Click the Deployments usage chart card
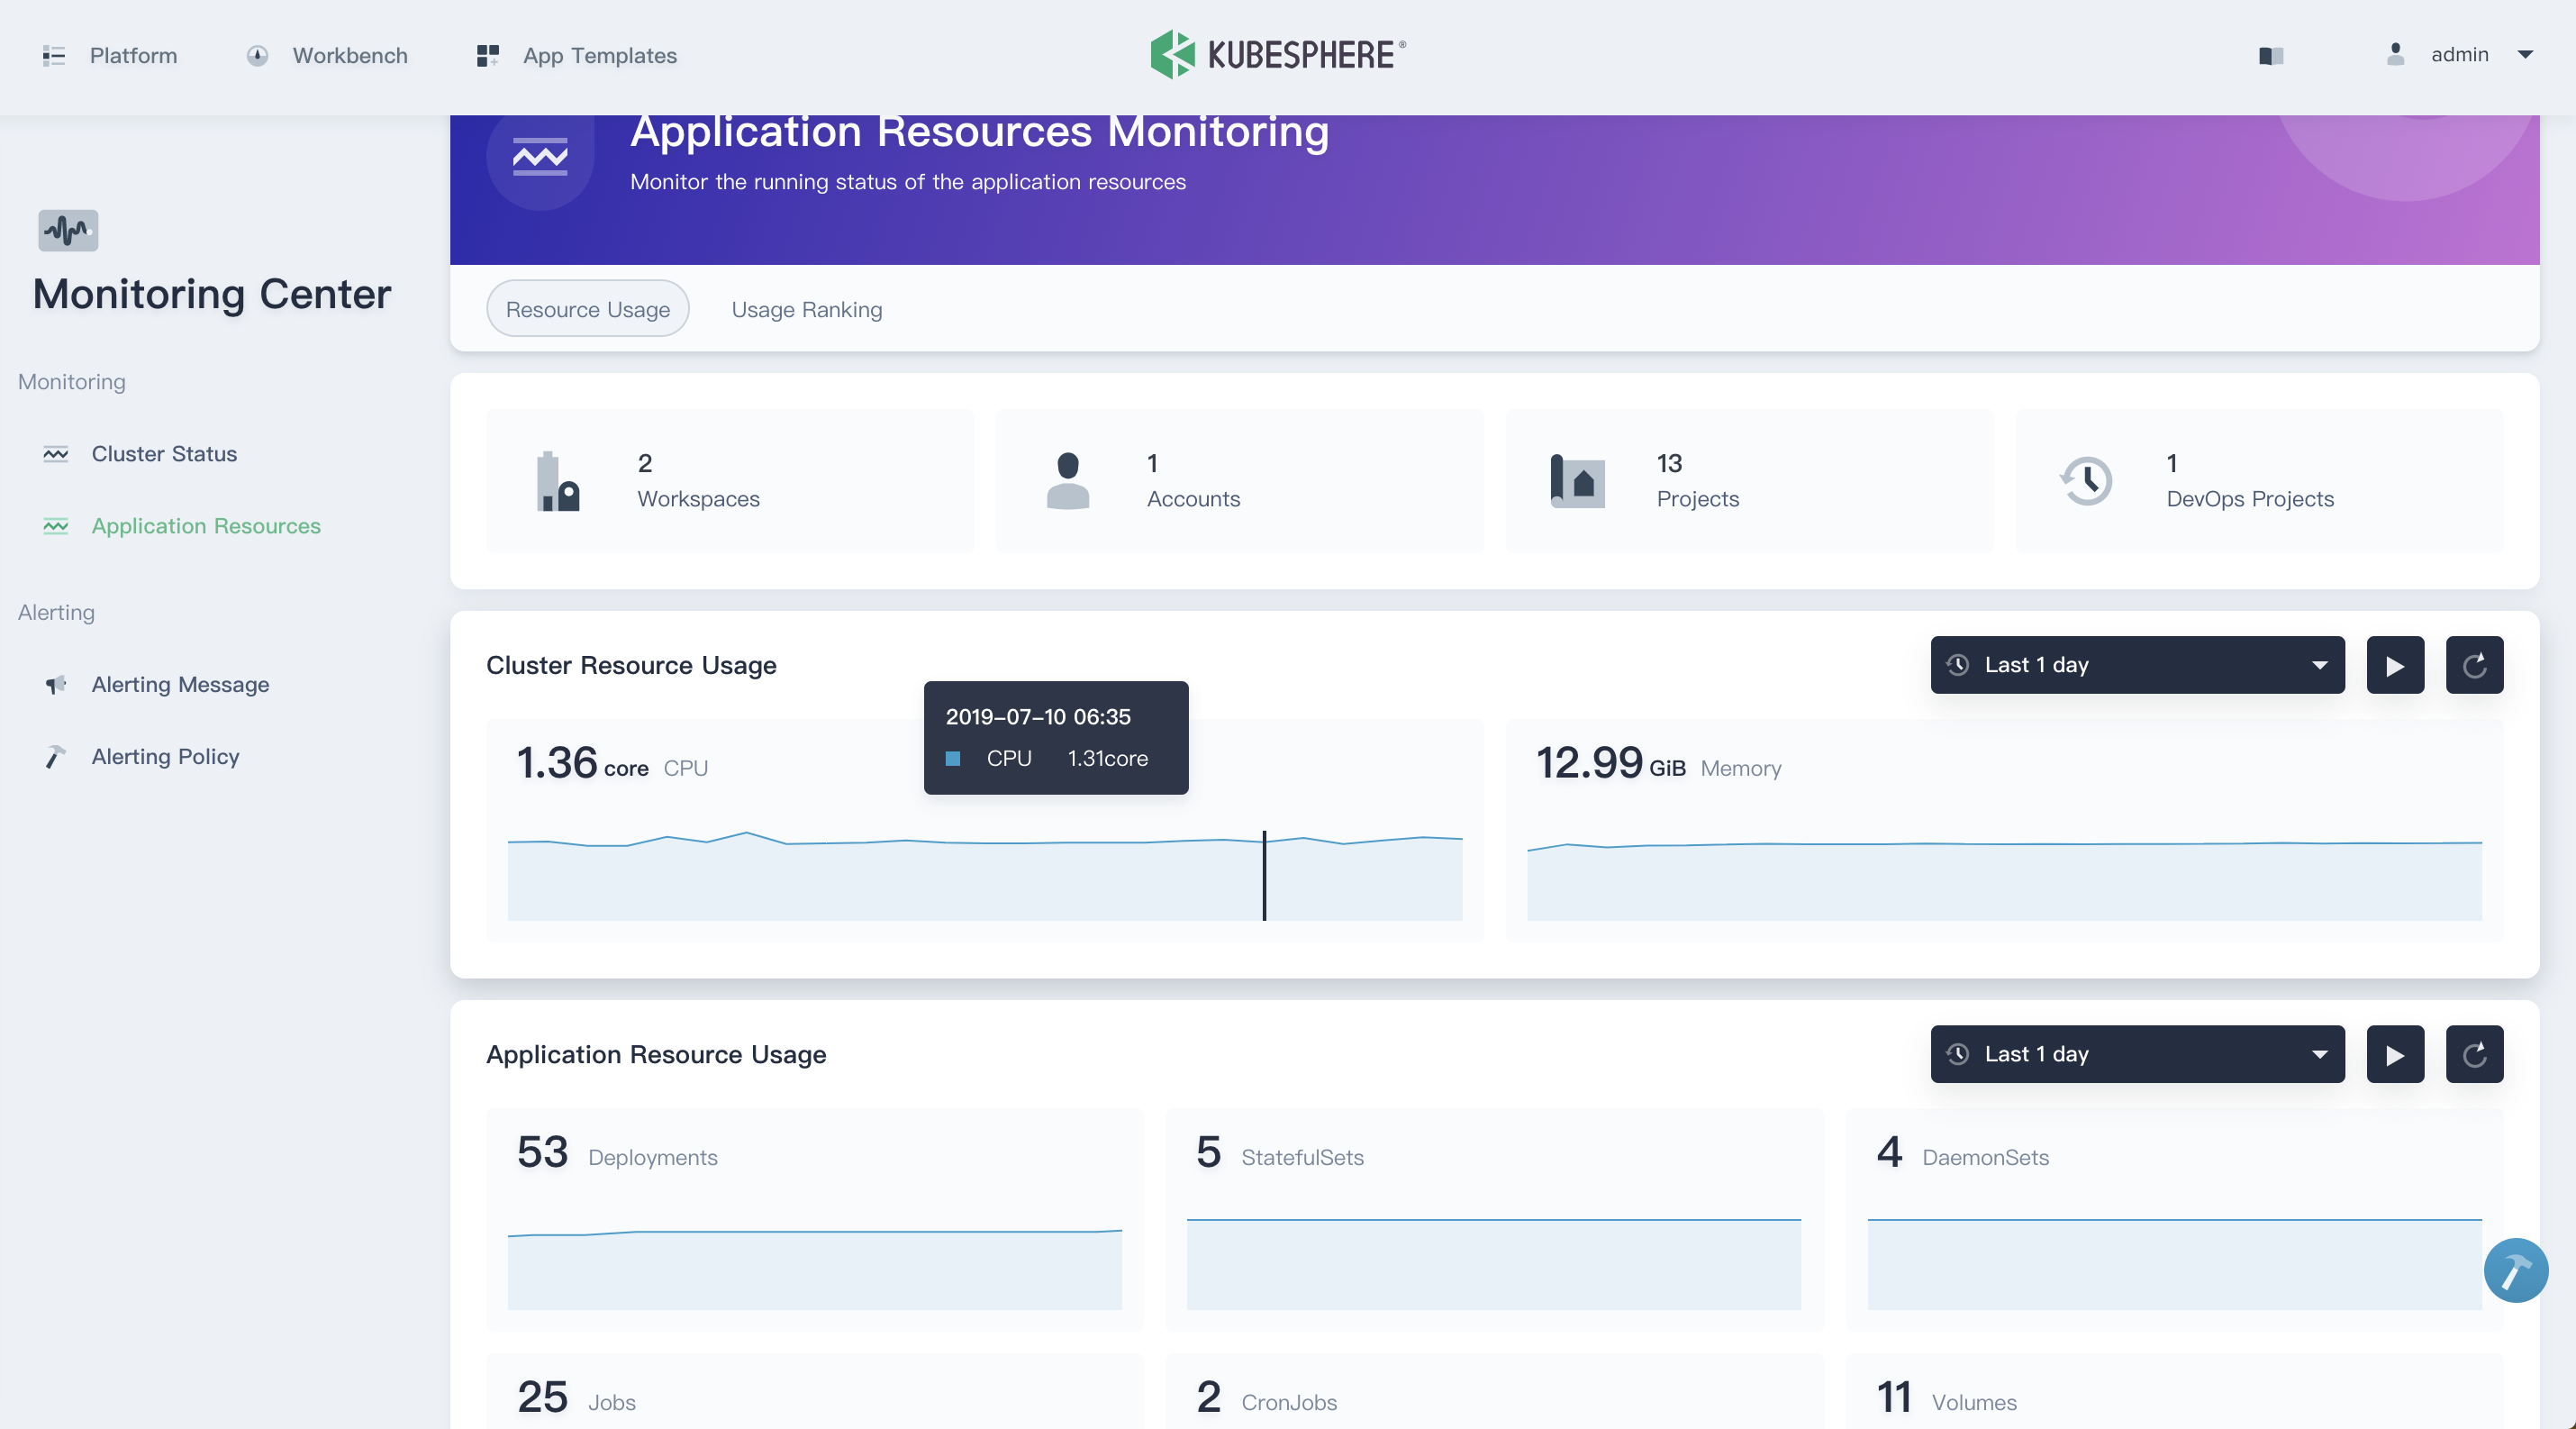 coord(814,1220)
